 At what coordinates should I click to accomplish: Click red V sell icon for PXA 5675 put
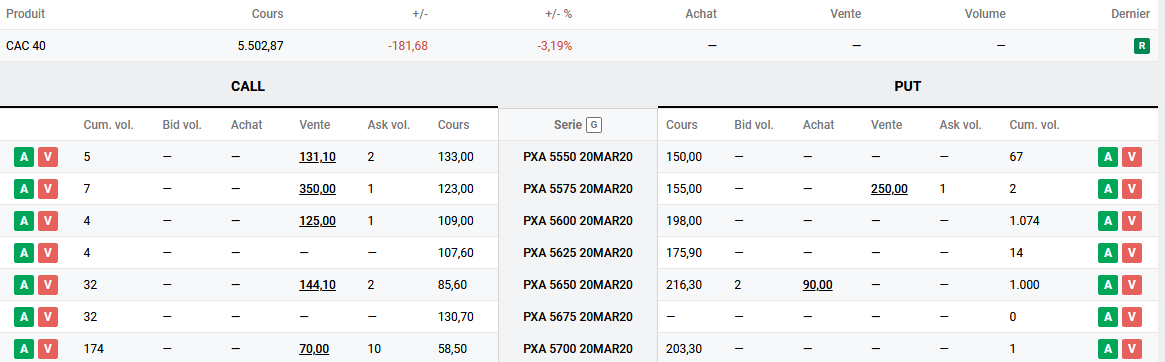coord(1132,317)
